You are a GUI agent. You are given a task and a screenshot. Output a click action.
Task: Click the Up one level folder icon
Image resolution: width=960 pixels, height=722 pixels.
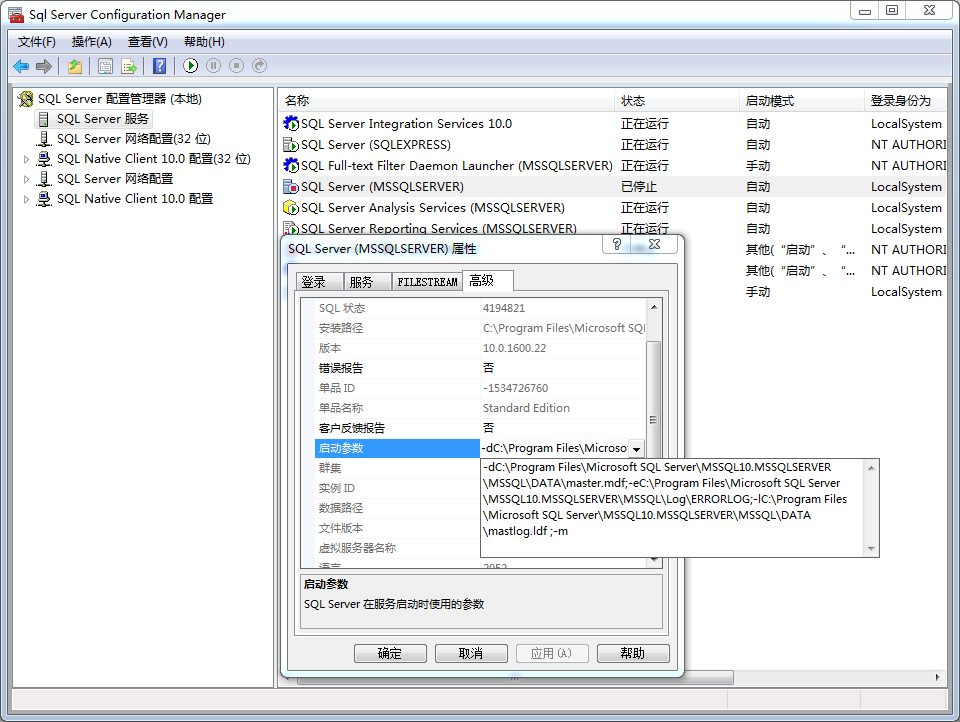pyautogui.click(x=75, y=66)
